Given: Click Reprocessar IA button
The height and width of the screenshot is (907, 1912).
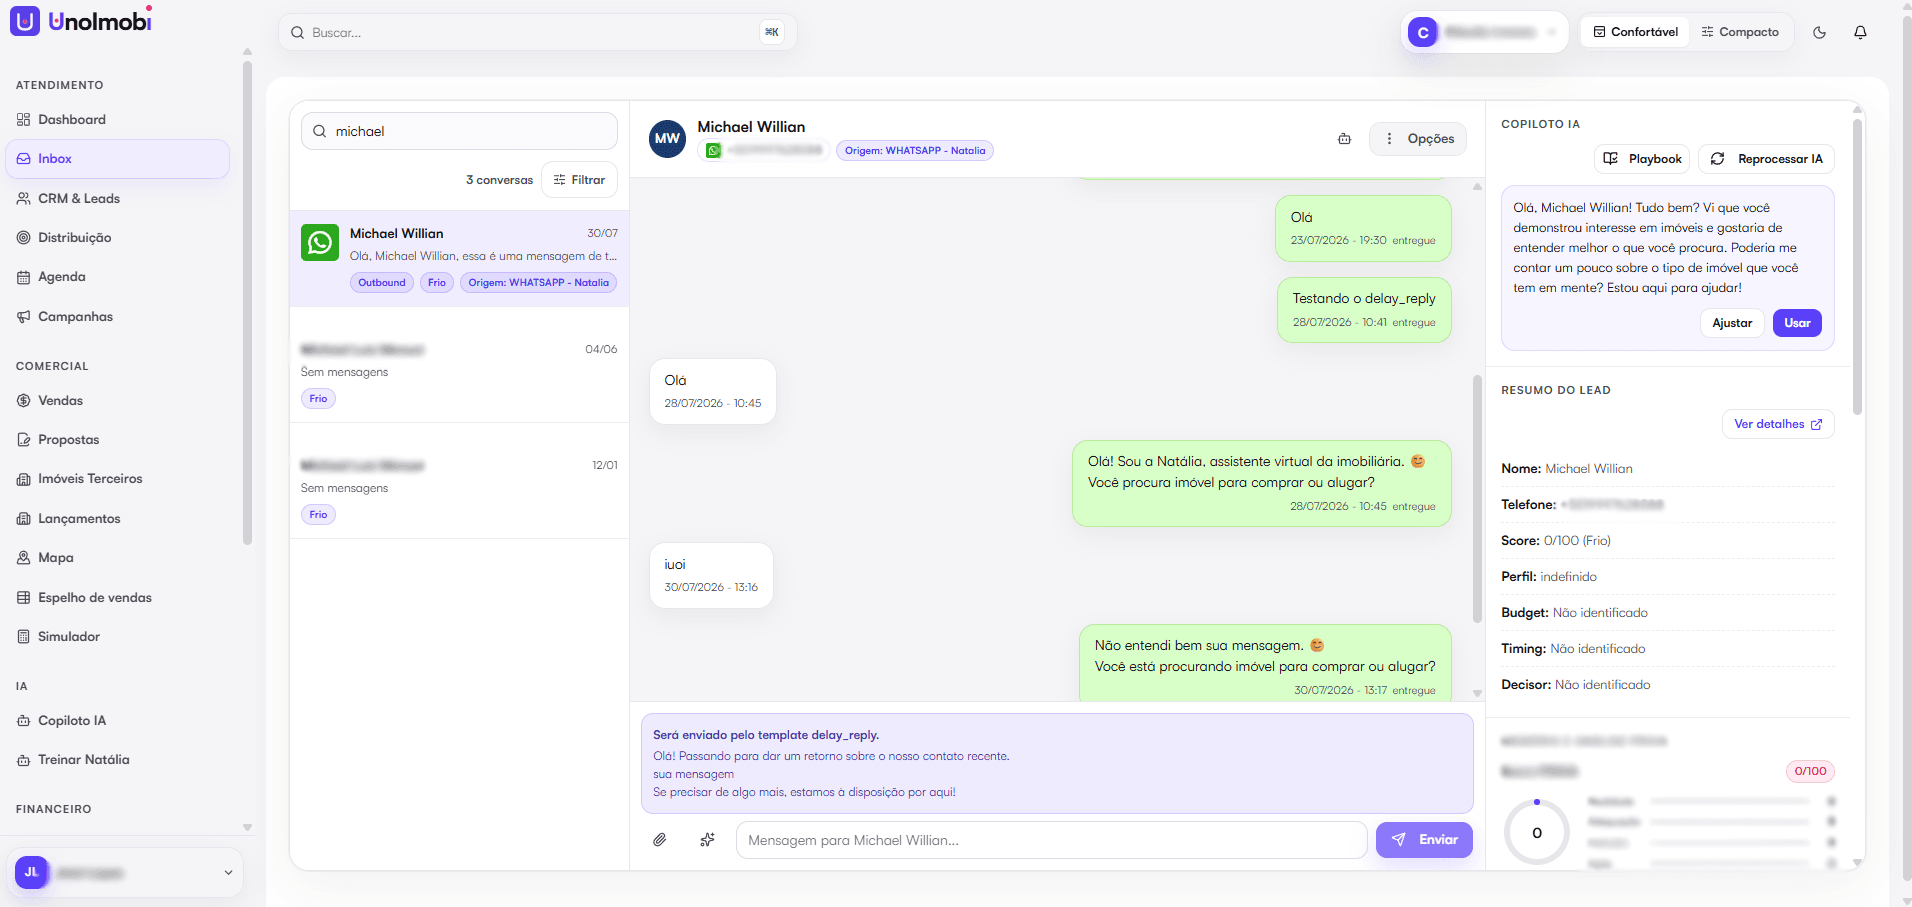Looking at the screenshot, I should [1767, 159].
